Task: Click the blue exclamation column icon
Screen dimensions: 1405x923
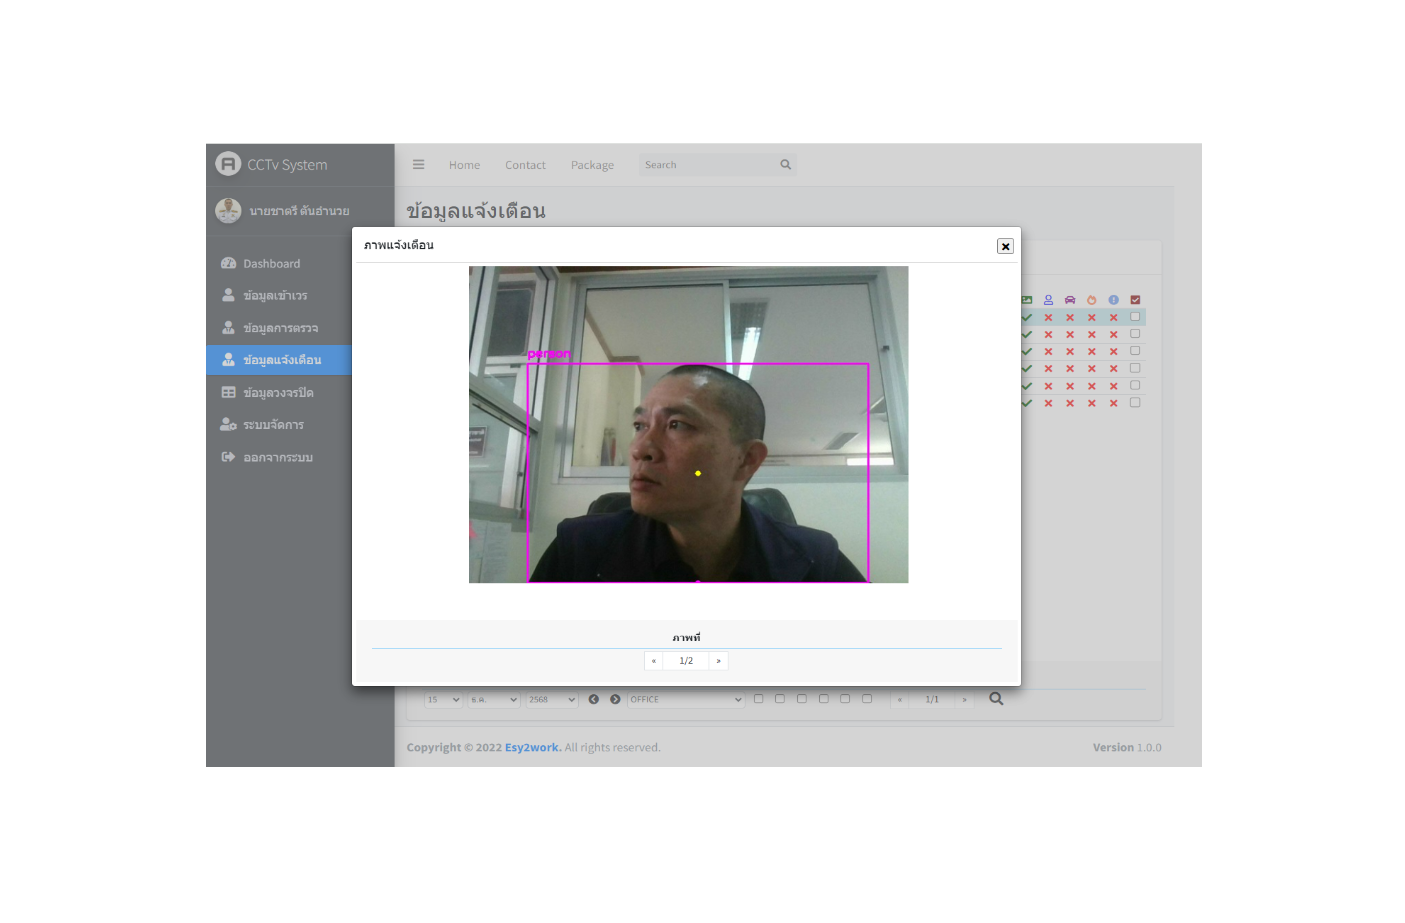Action: pyautogui.click(x=1113, y=300)
